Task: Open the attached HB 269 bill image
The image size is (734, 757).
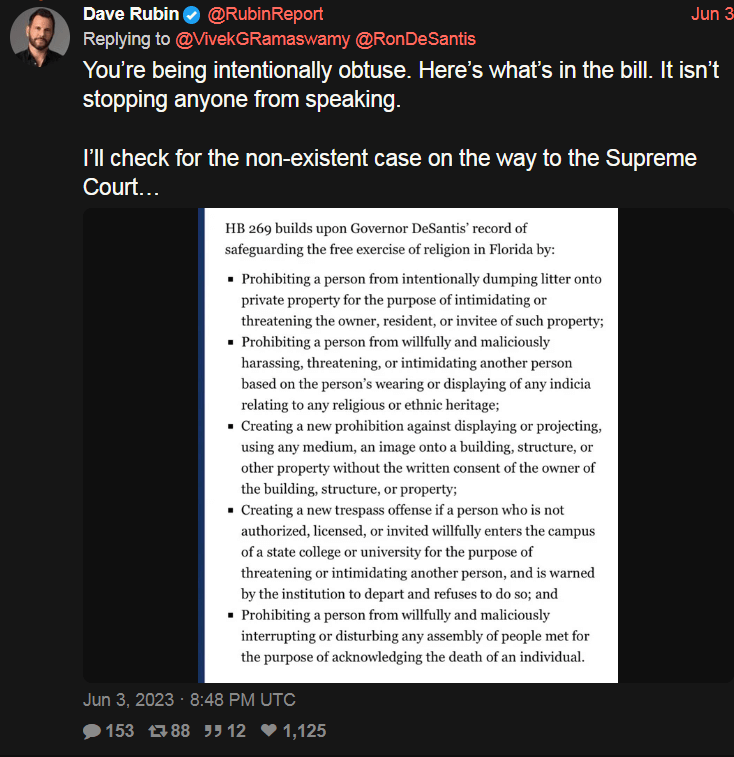Action: [408, 445]
